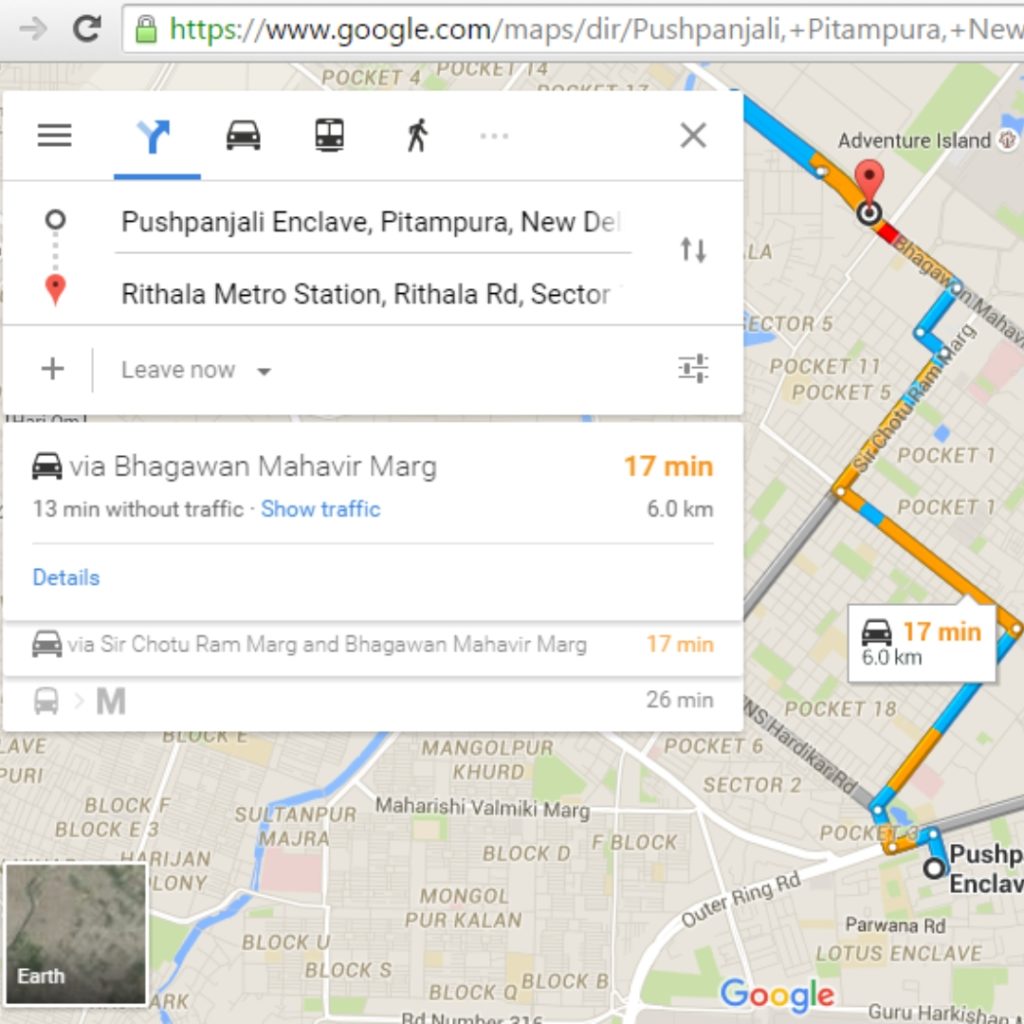Click the Show traffic link
The width and height of the screenshot is (1024, 1024).
[320, 509]
